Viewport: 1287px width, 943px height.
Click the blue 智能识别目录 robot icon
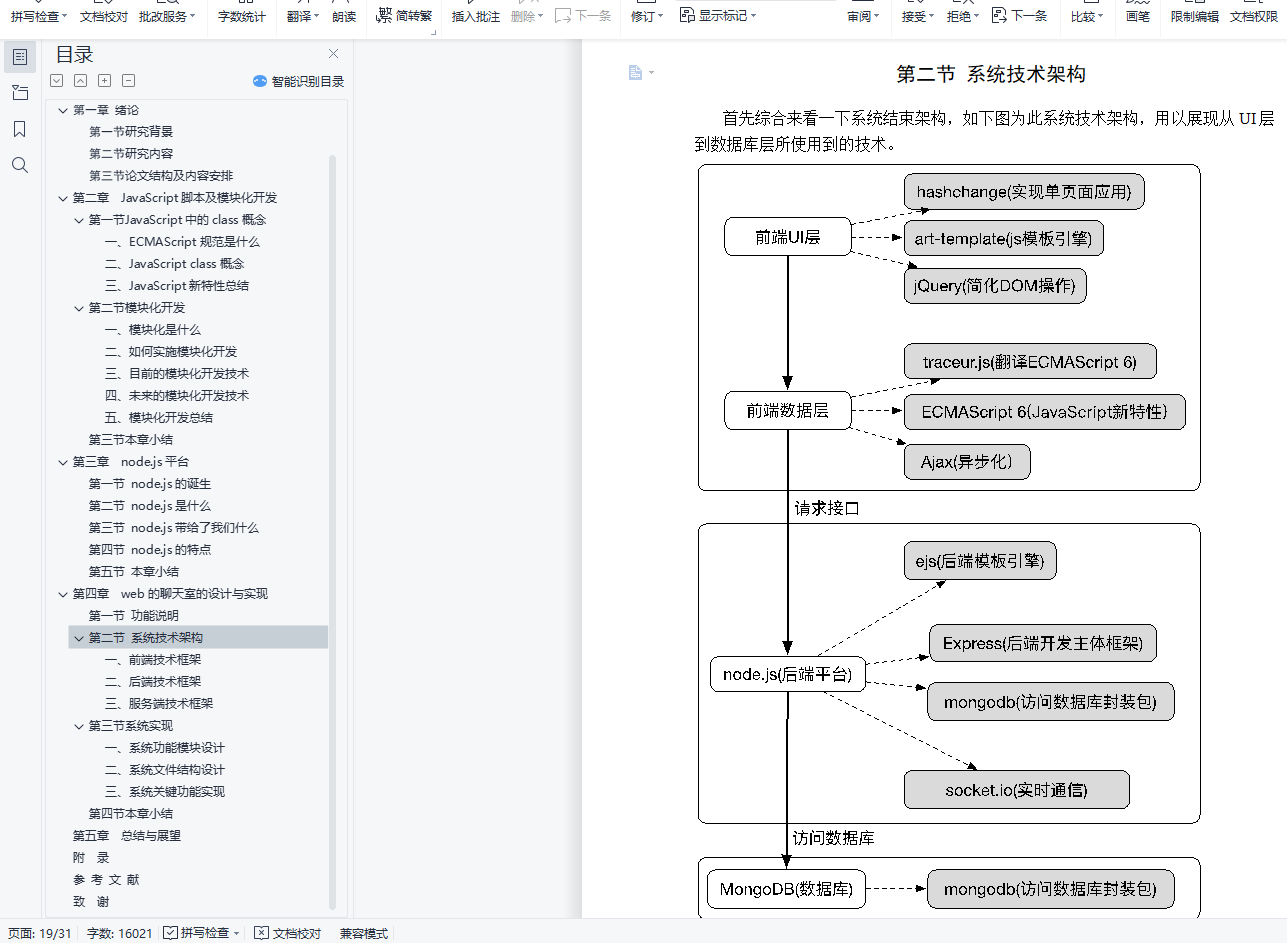click(260, 82)
